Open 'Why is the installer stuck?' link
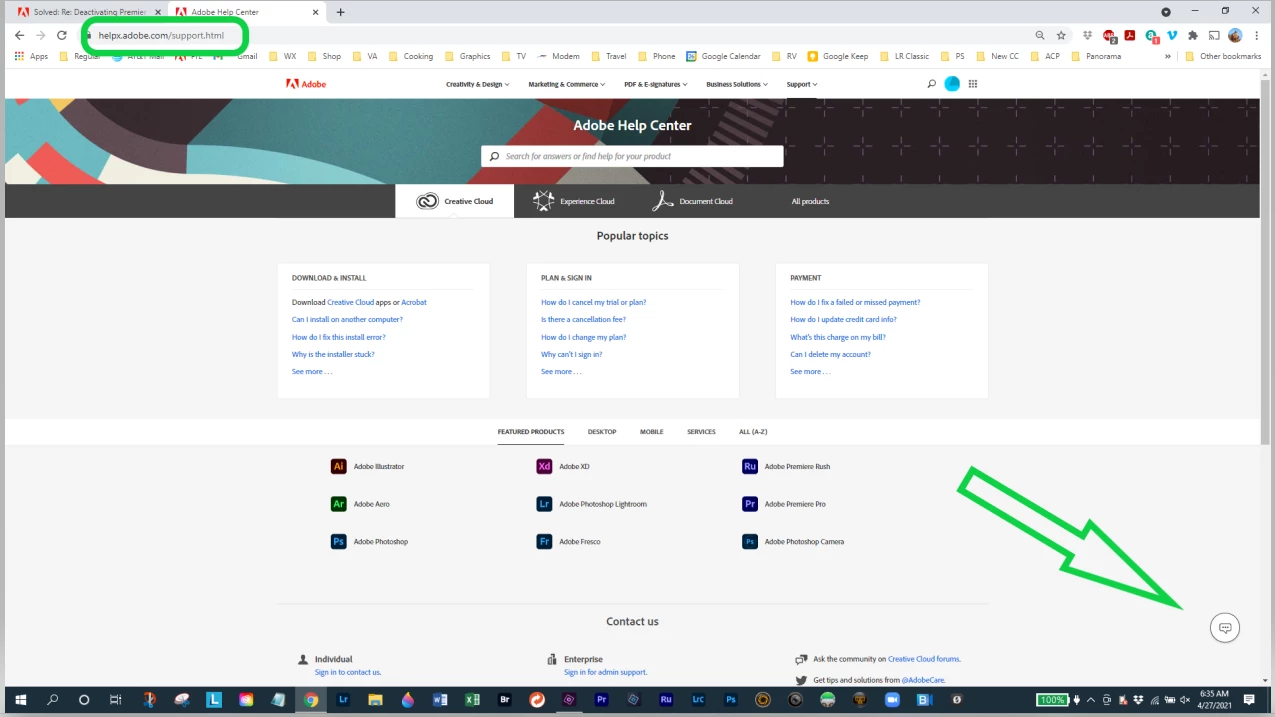This screenshot has width=1275, height=717. 333,354
